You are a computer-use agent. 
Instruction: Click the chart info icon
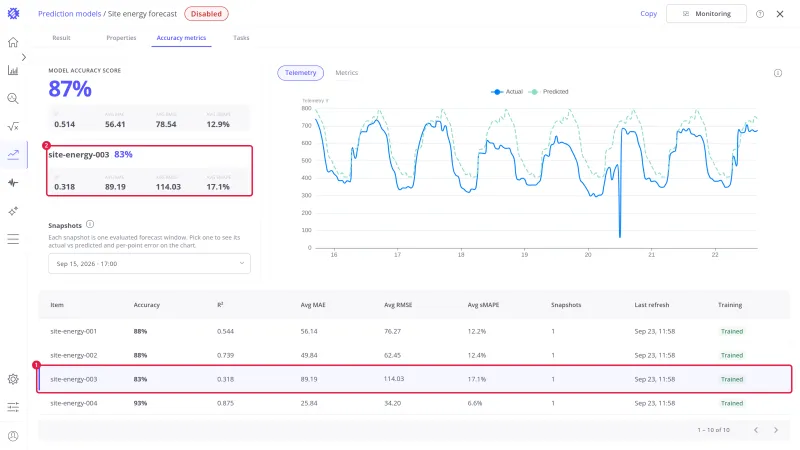778,73
